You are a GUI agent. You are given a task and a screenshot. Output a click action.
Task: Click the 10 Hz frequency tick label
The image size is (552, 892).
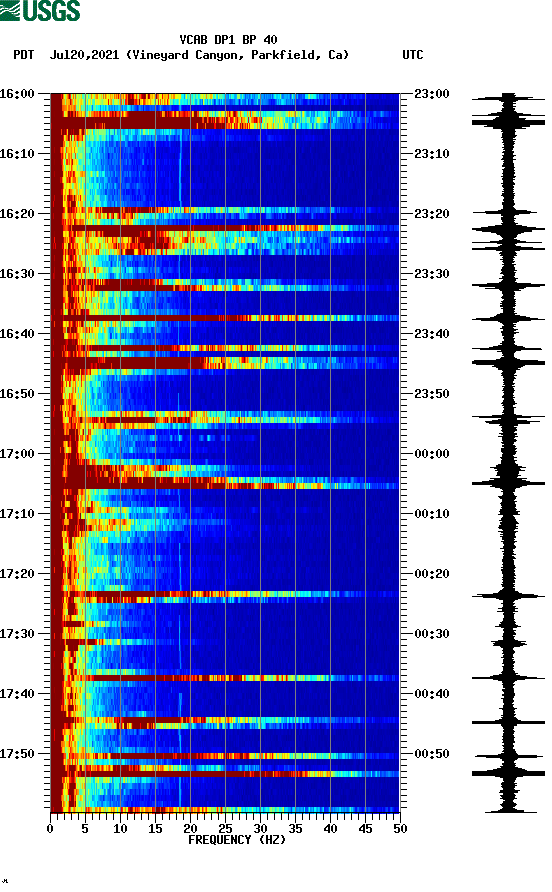pyautogui.click(x=120, y=829)
